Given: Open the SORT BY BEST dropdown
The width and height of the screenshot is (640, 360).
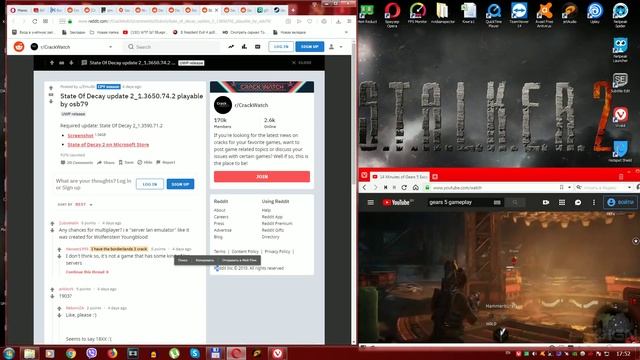Looking at the screenshot, I should [x=75, y=204].
